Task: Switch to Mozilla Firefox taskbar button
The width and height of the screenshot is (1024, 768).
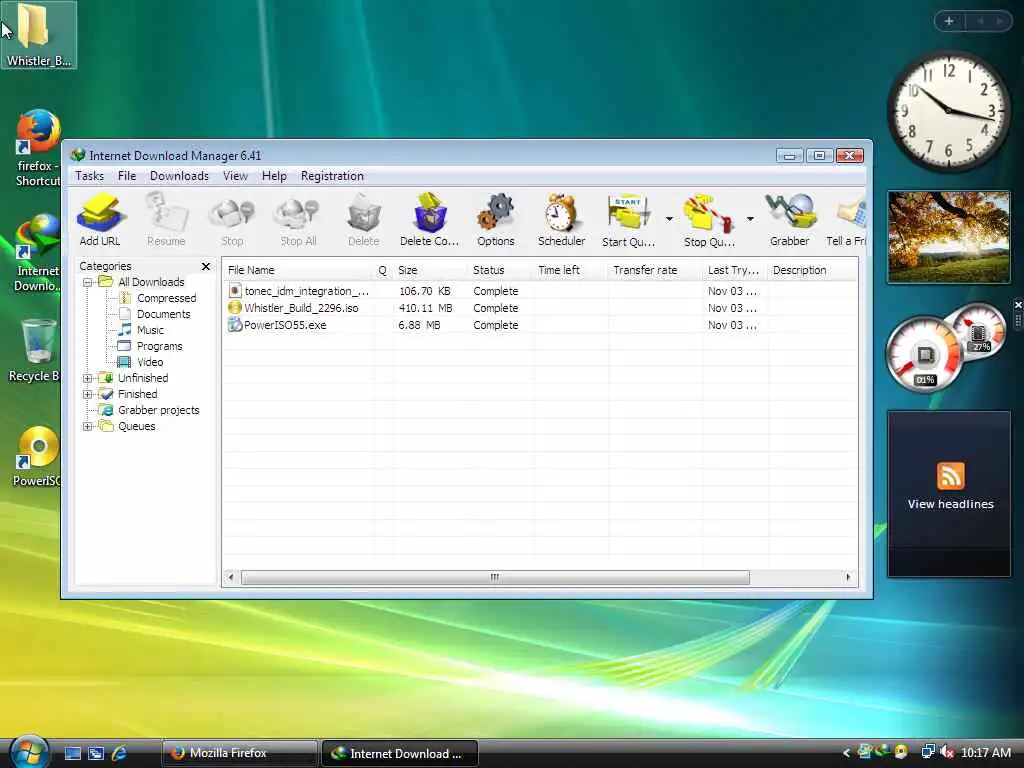Action: [239, 753]
